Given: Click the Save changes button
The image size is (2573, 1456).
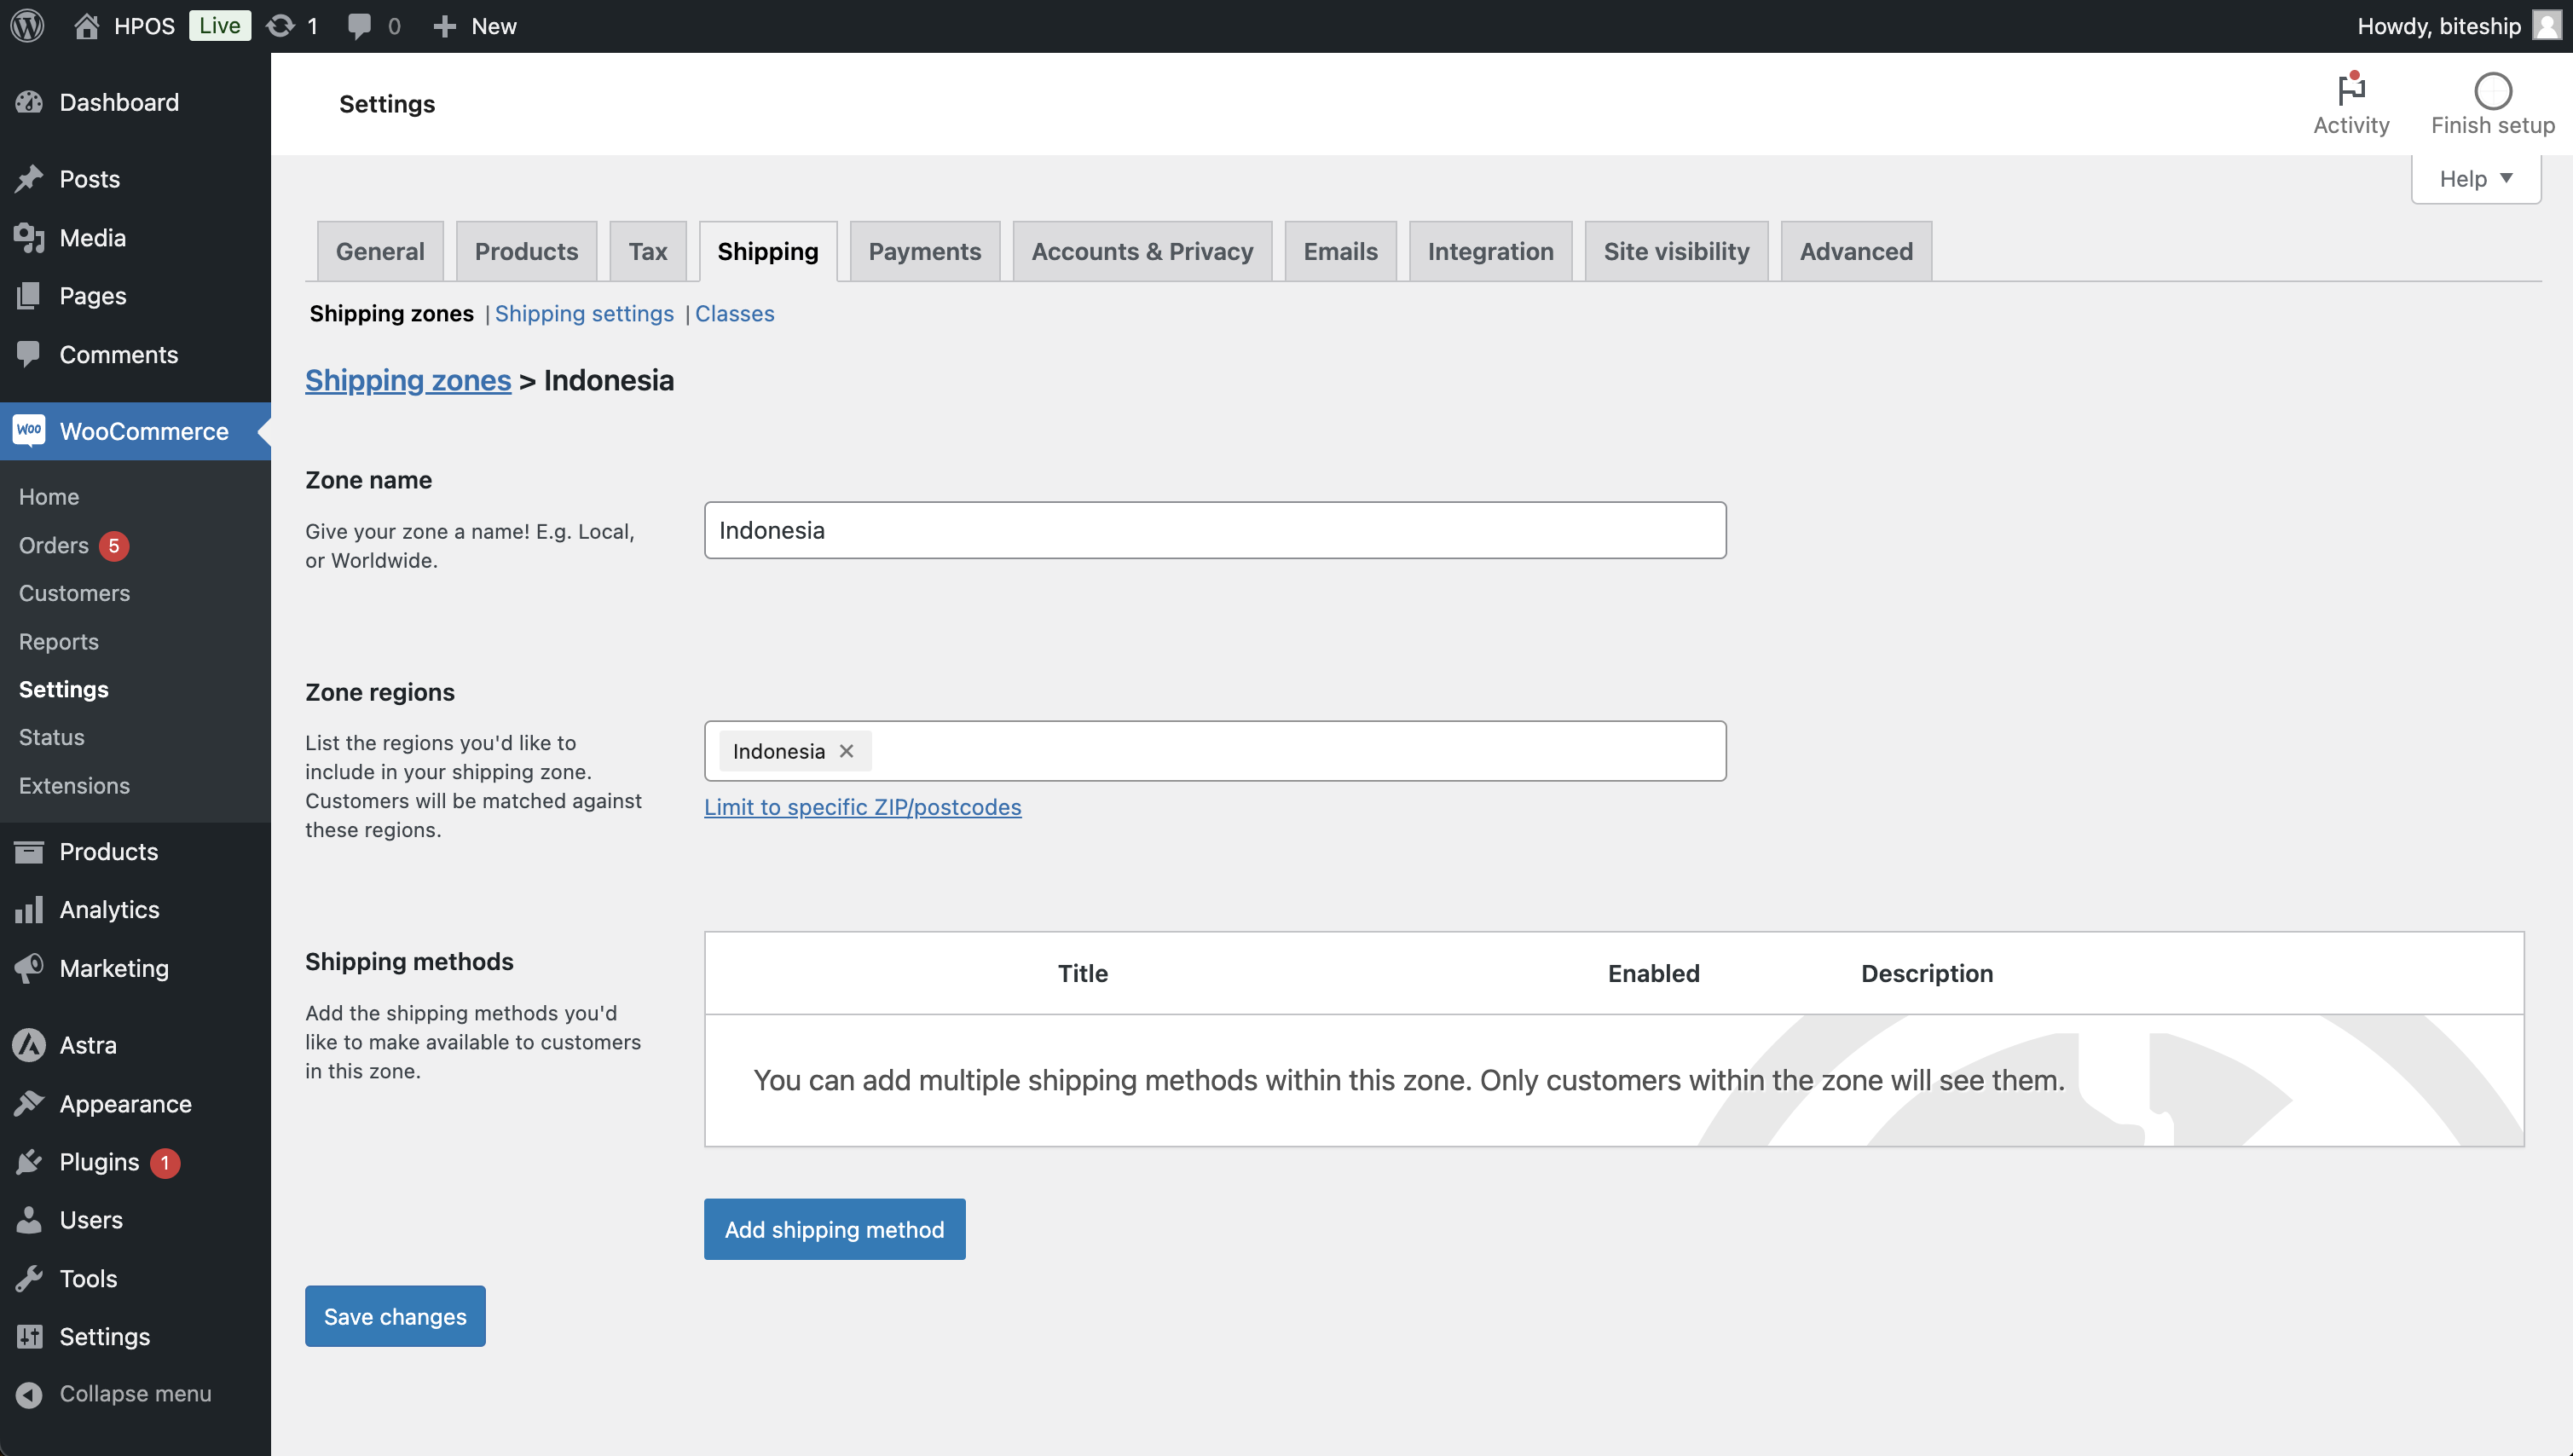Looking at the screenshot, I should 395,1316.
